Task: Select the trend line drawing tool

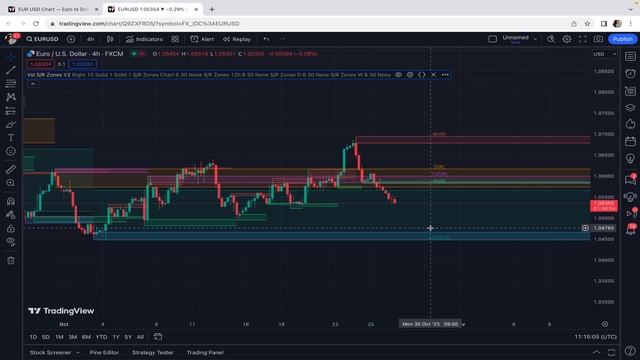Action: (11, 70)
